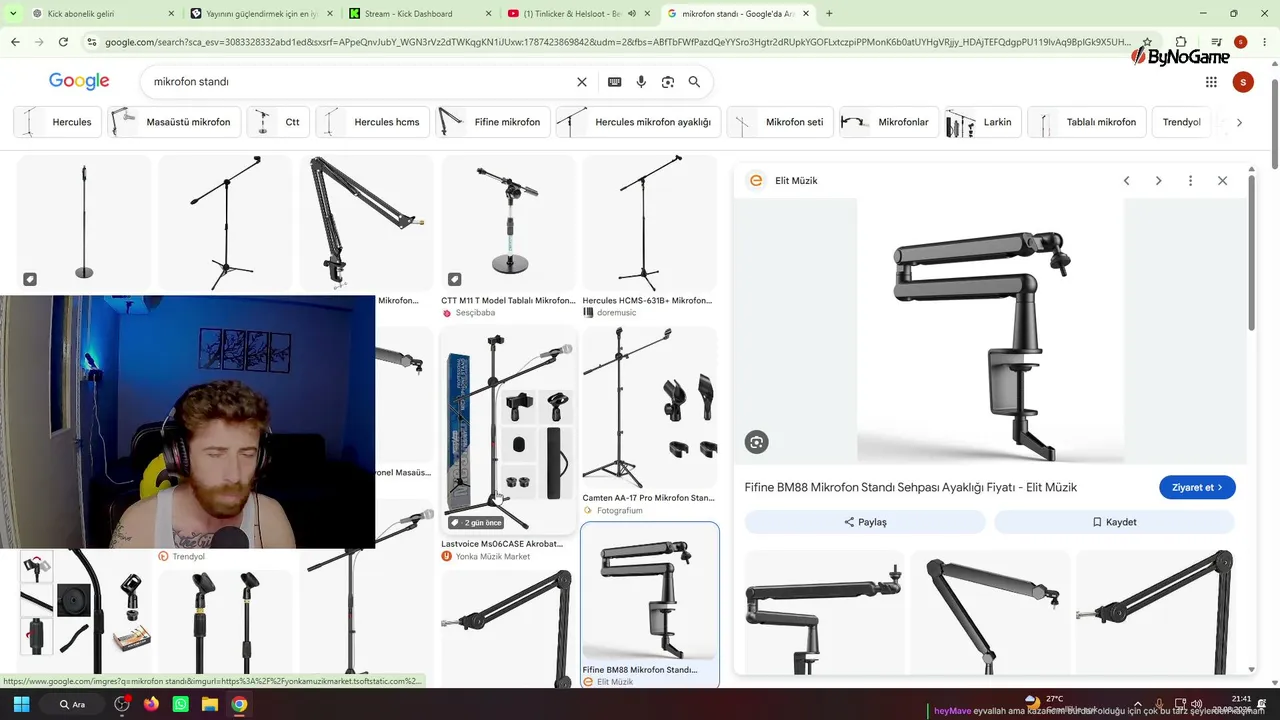Focus the browser address bar URL
The width and height of the screenshot is (1280, 720).
(618, 42)
